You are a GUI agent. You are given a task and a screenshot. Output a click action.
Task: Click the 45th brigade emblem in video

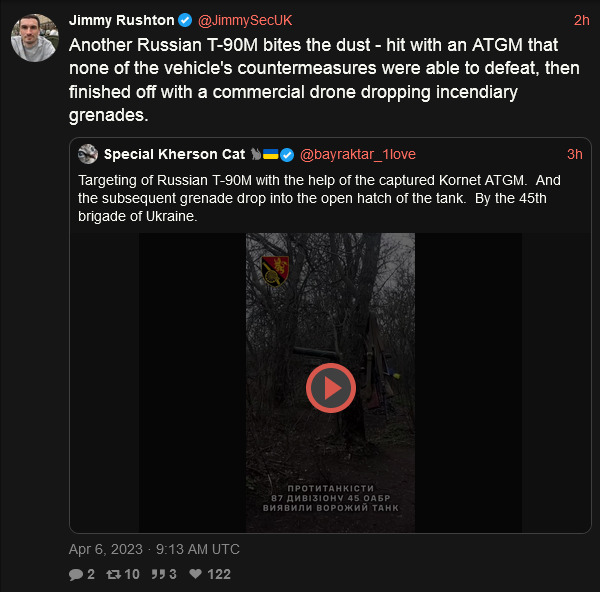275,269
